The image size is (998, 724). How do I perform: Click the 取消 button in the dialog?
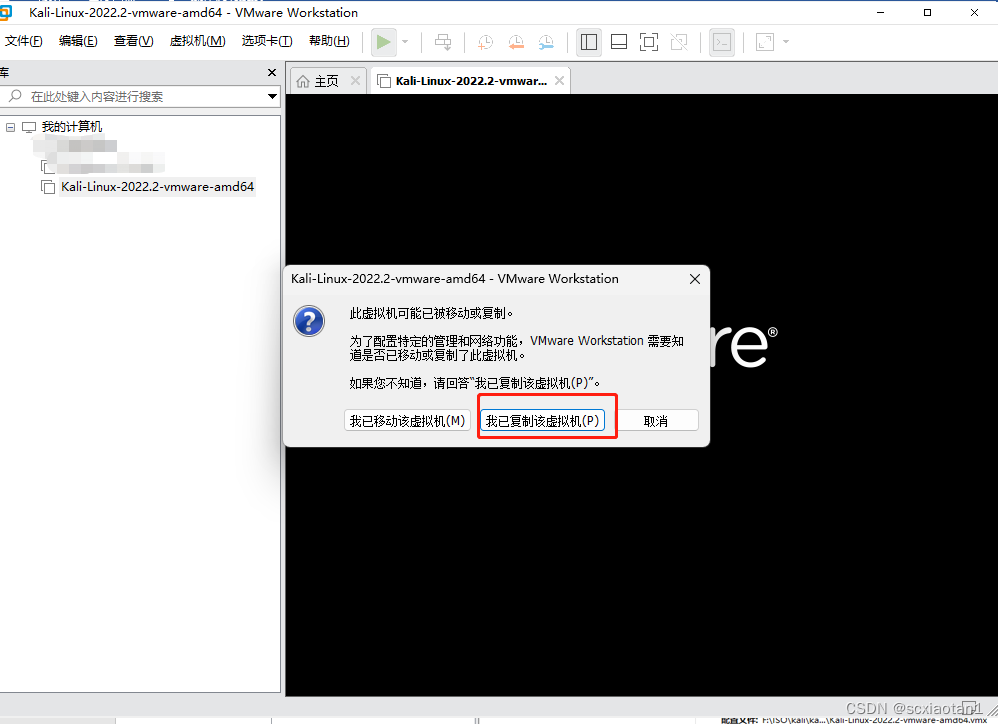click(x=656, y=421)
